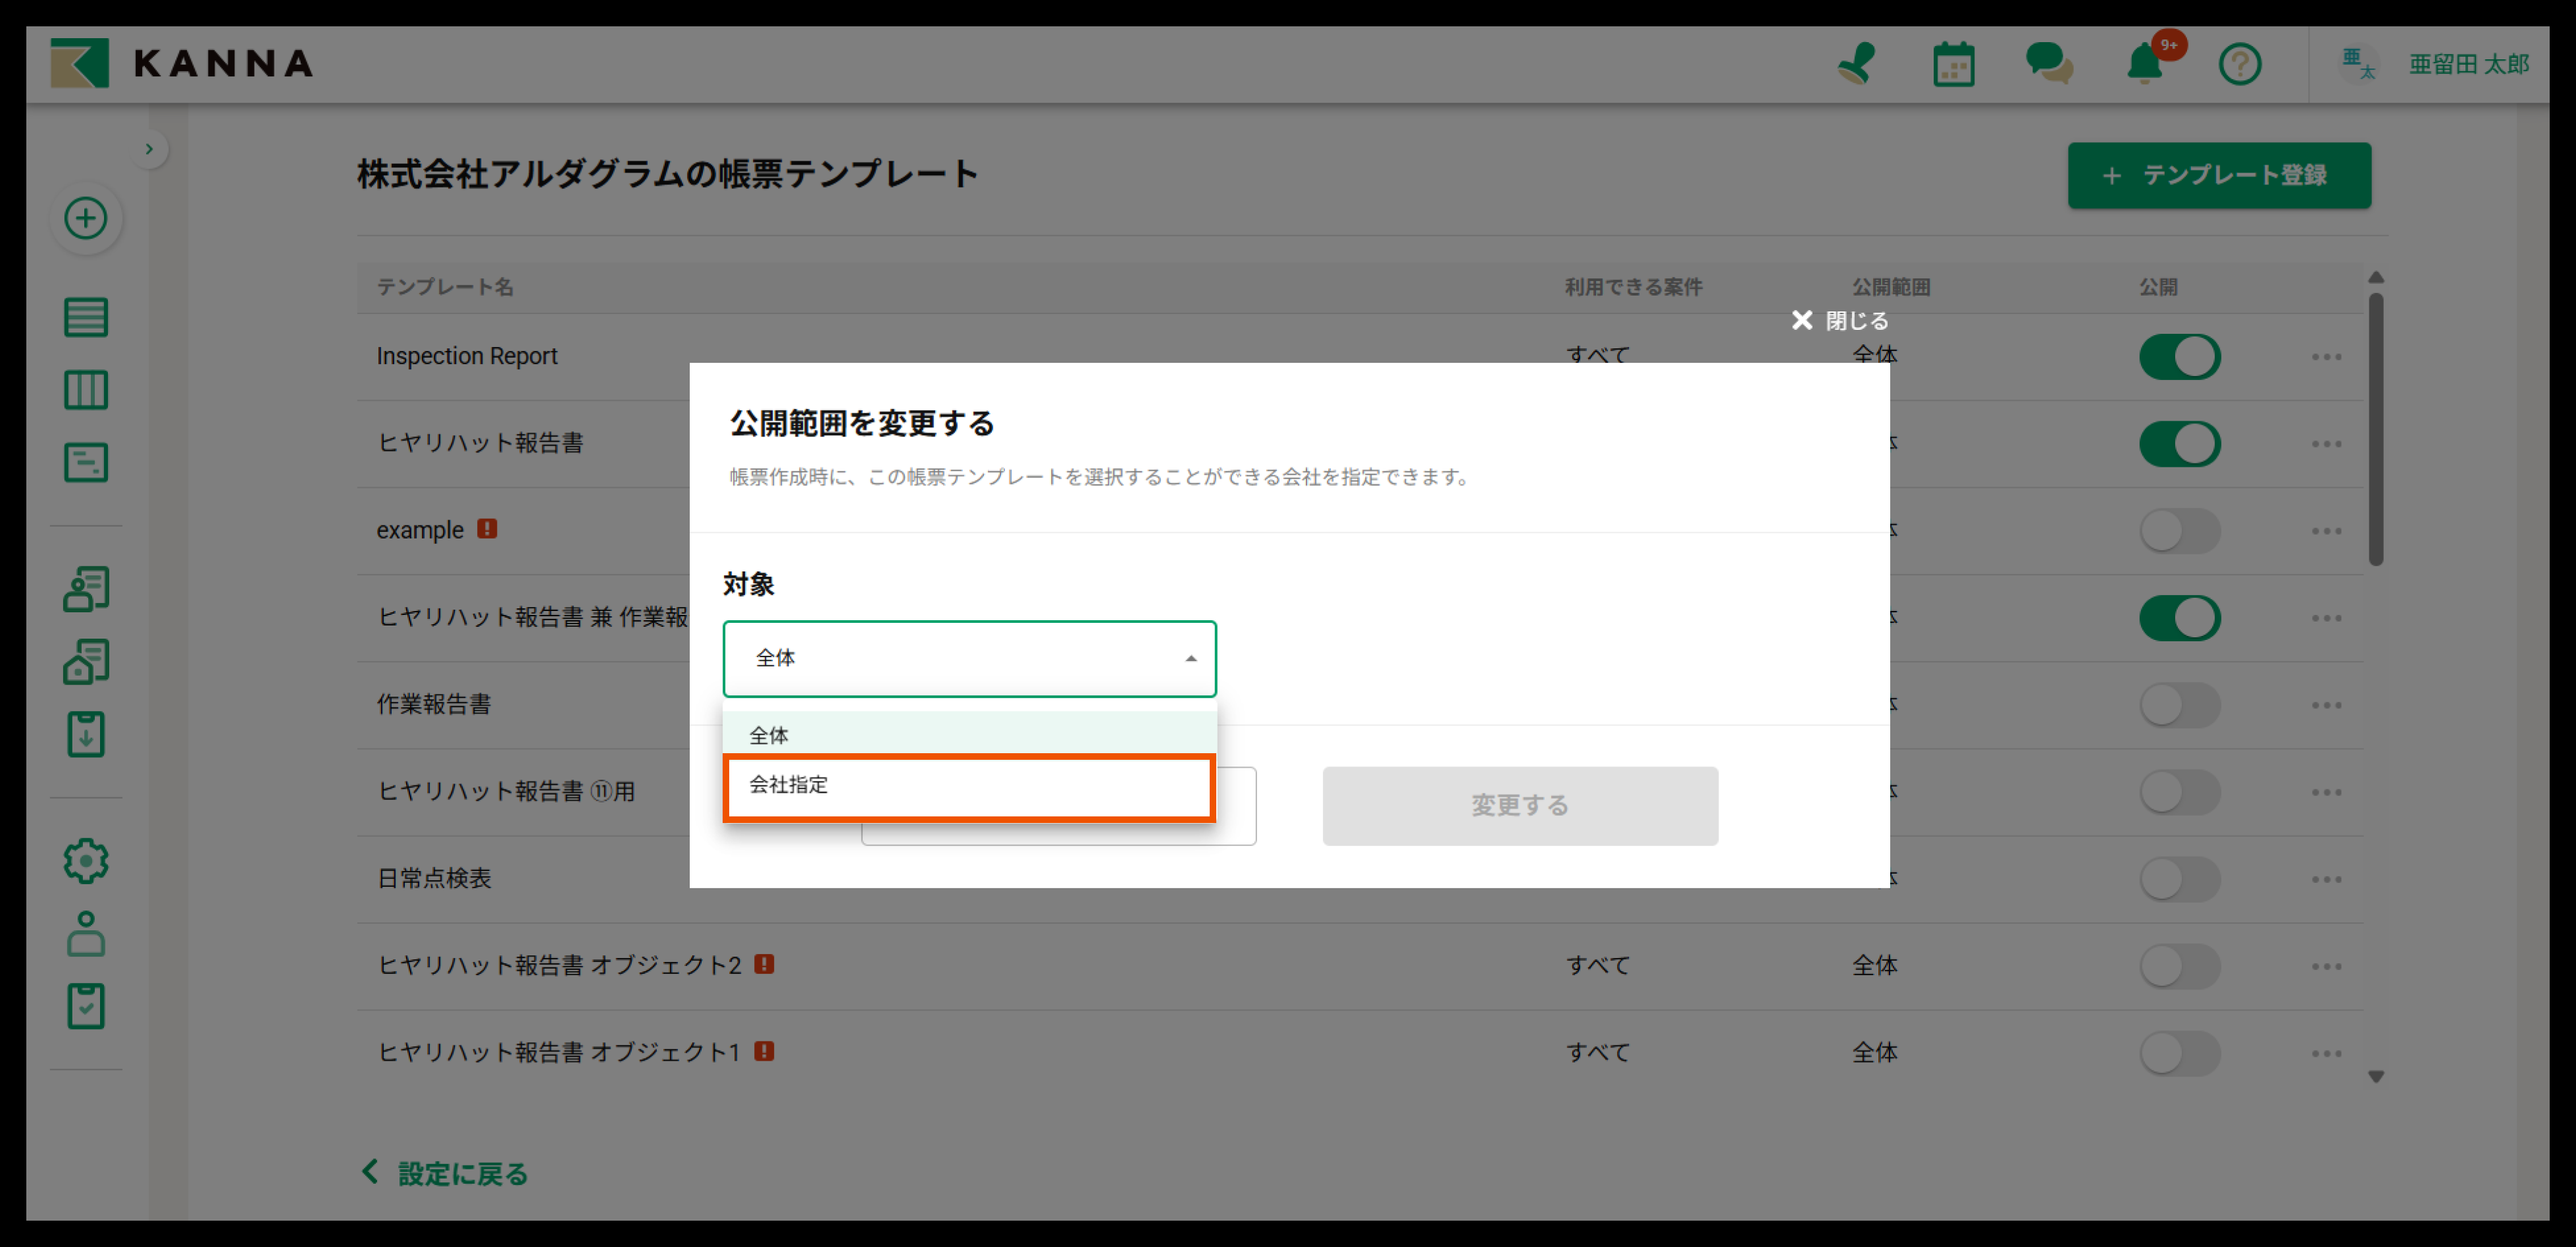
Task: Choose 全体 option in the dropdown list
Action: pyautogui.click(x=968, y=735)
